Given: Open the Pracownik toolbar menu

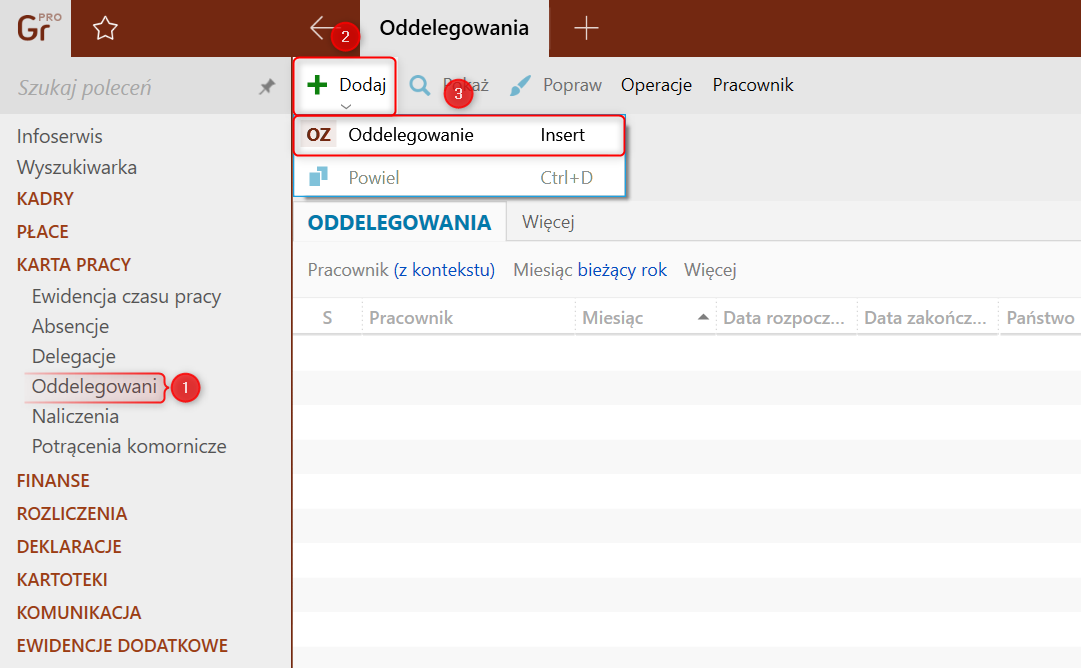Looking at the screenshot, I should point(753,85).
